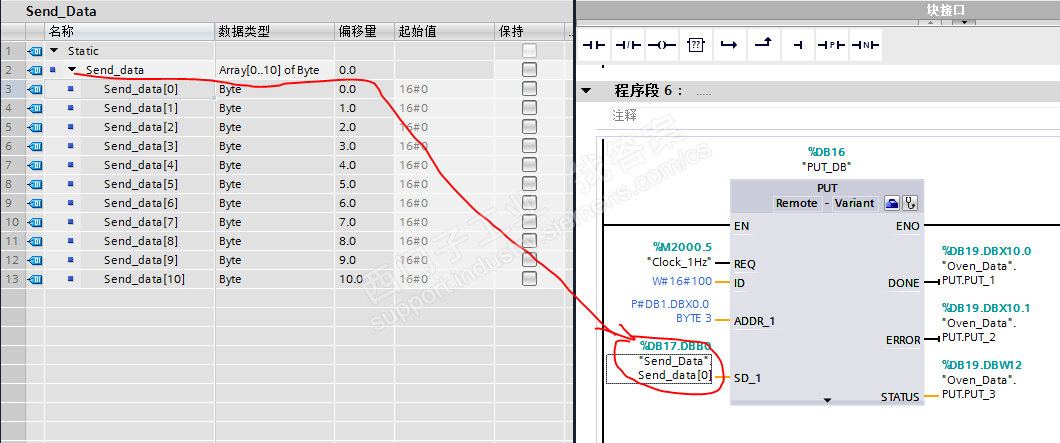1060x443 pixels.
Task: Click the tag icon in Send_data[8] row
Action: 34,241
